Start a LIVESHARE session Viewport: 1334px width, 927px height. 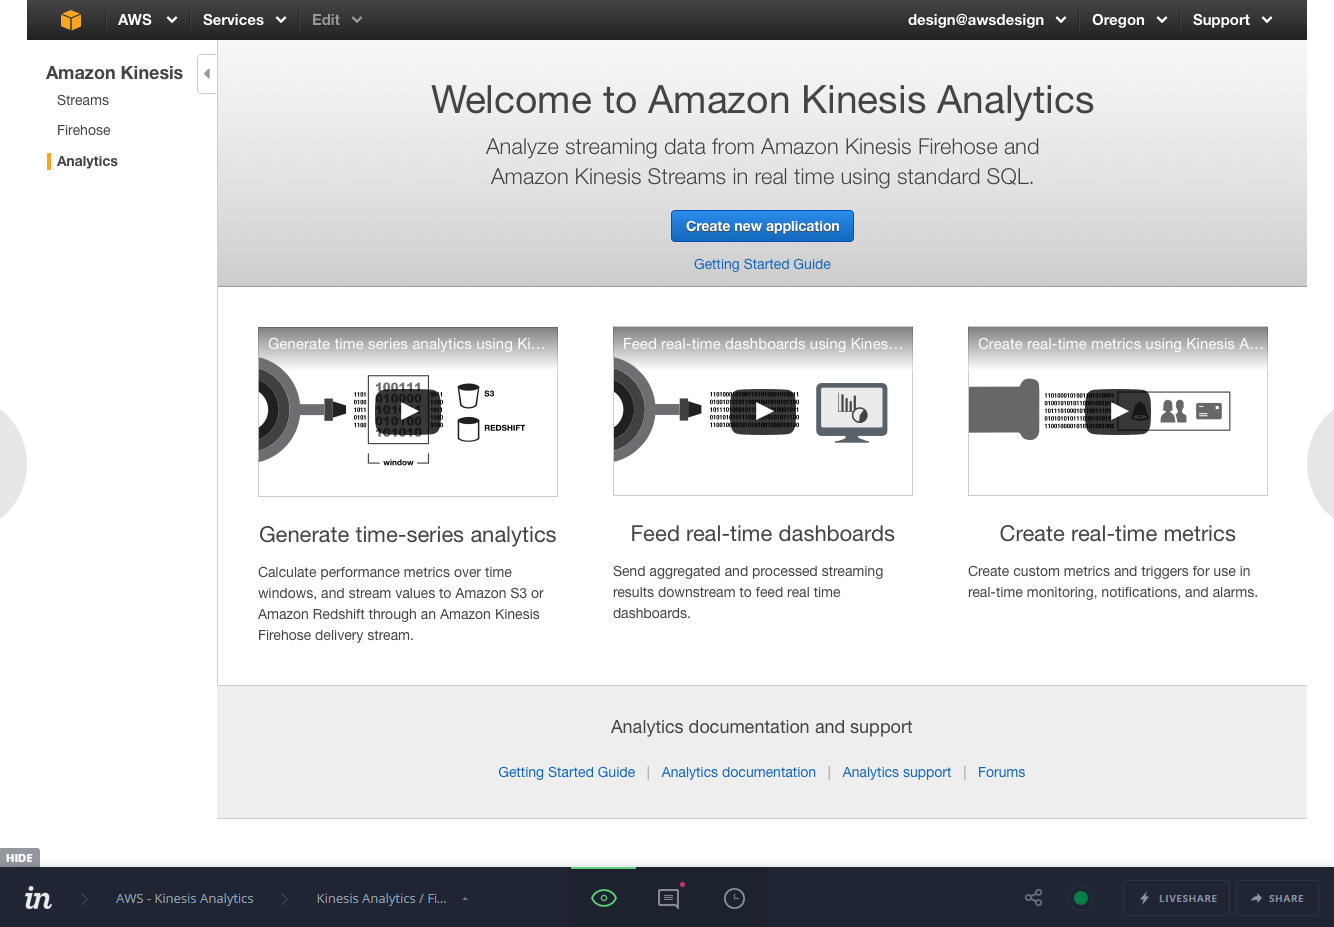tap(1178, 898)
